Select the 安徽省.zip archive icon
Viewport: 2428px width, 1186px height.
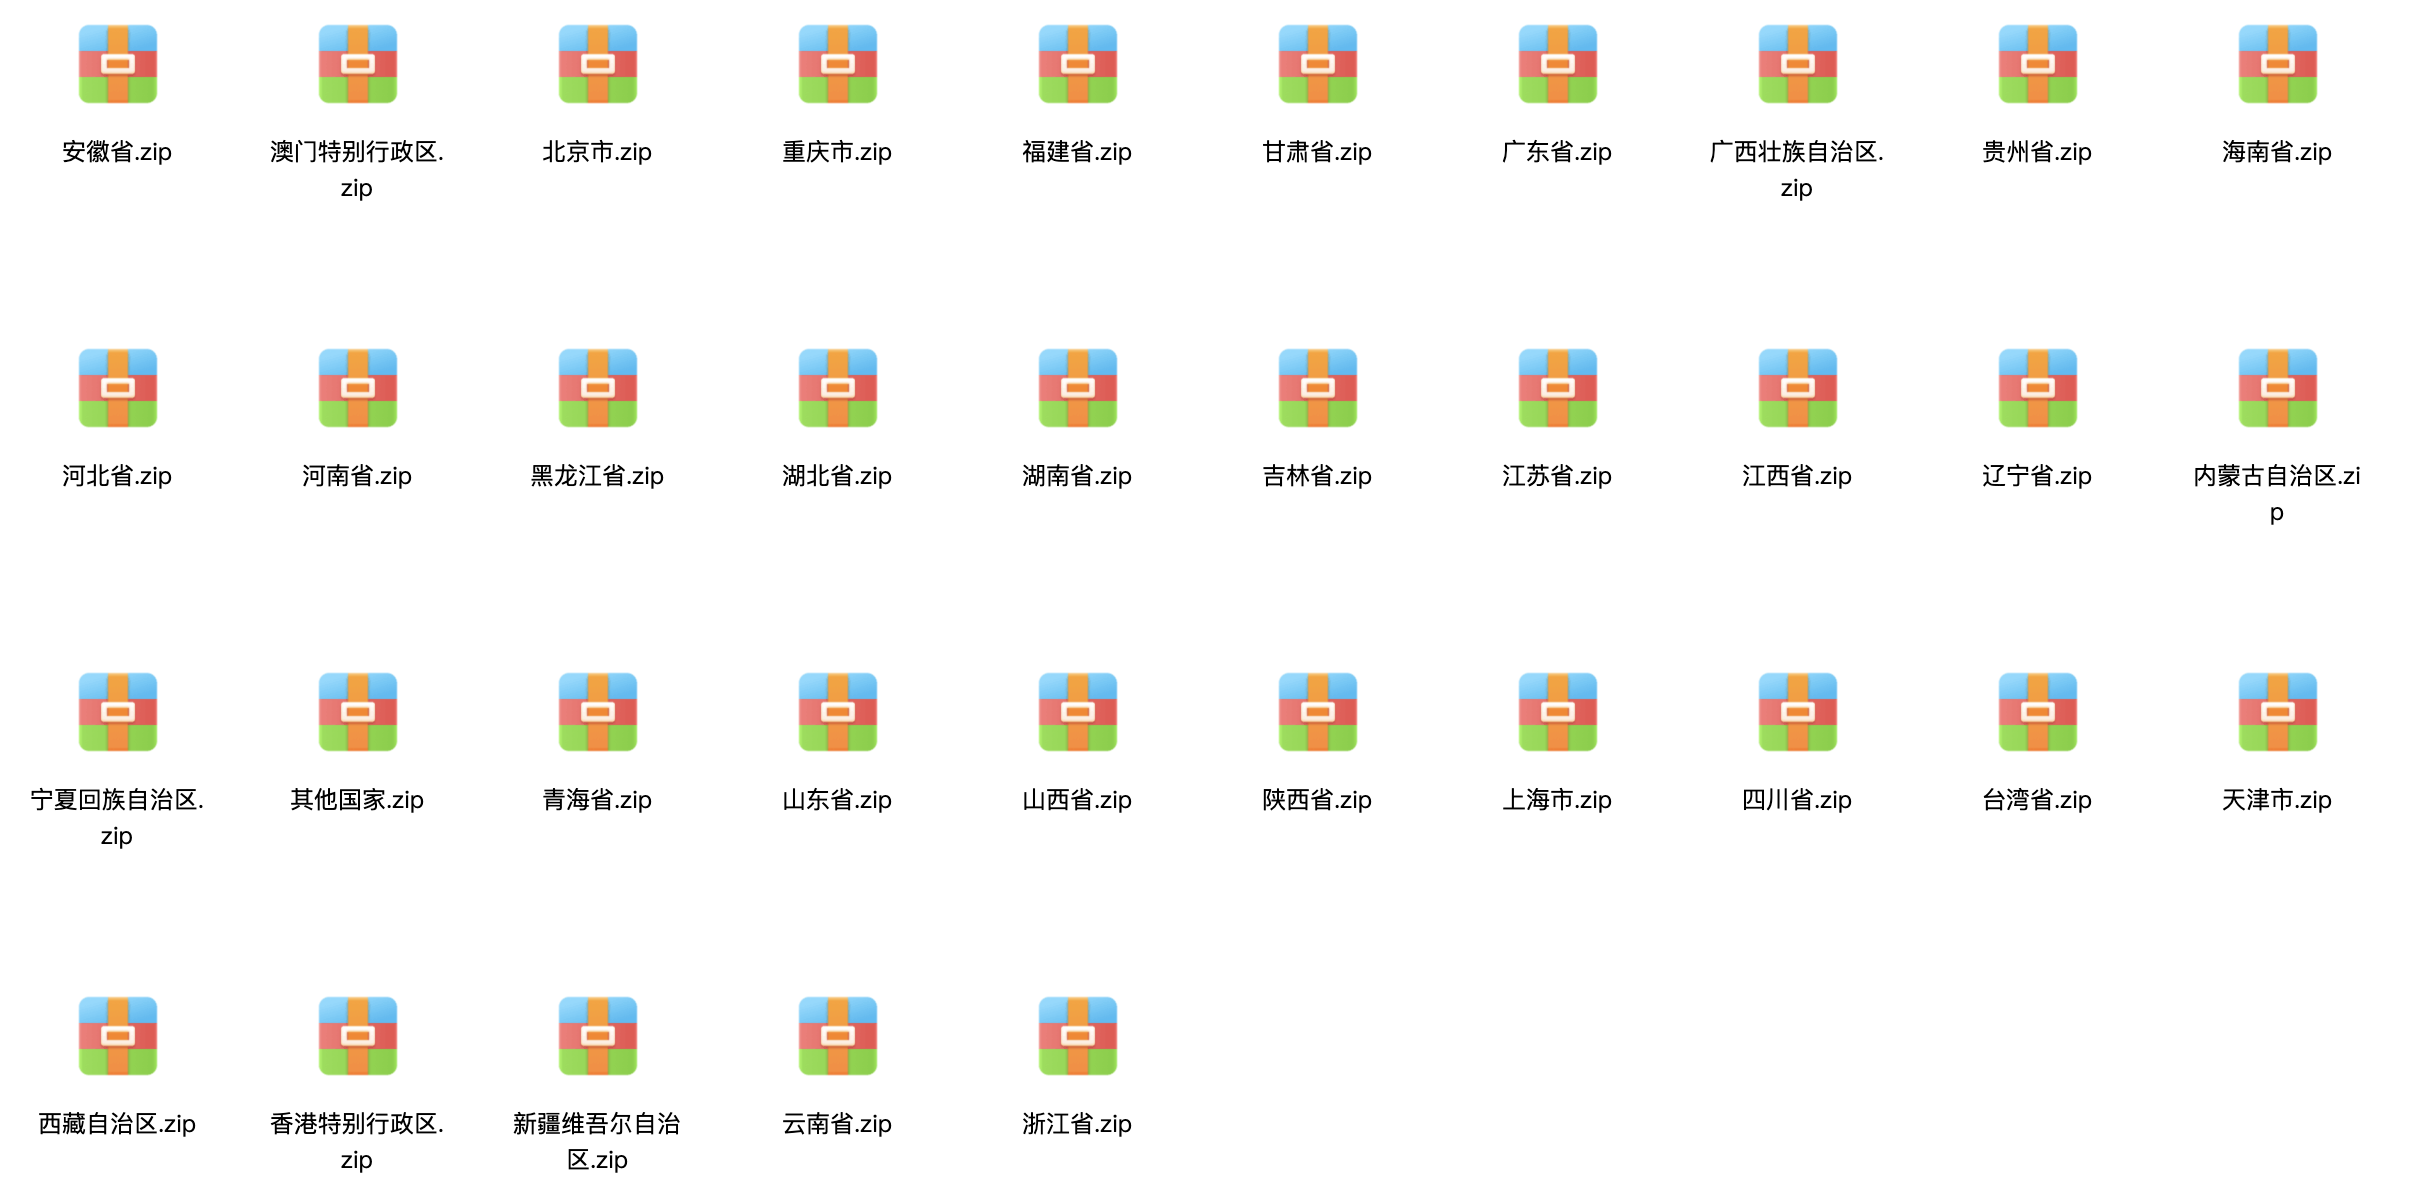point(117,64)
